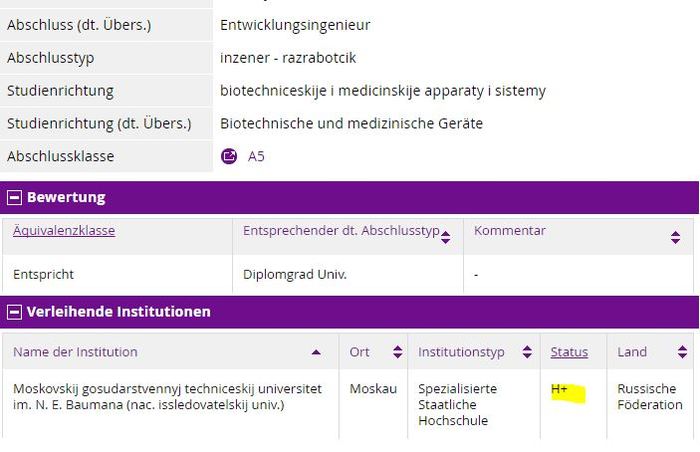The height and width of the screenshot is (452, 700).
Task: Select the Moskovskij gosudarstvennyj universitet institution cell
Action: [x=167, y=396]
